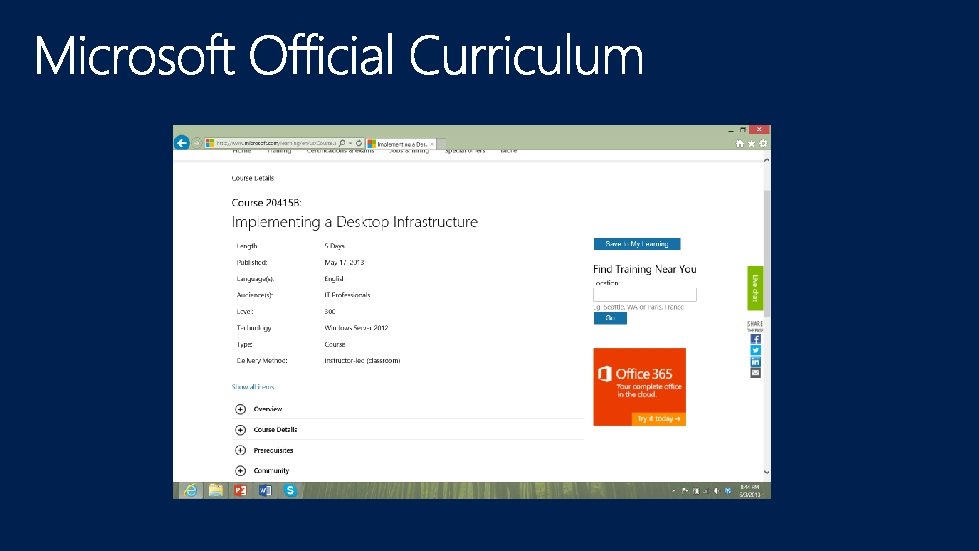
Task: Open PowerPoint from the taskbar
Action: pyautogui.click(x=240, y=490)
